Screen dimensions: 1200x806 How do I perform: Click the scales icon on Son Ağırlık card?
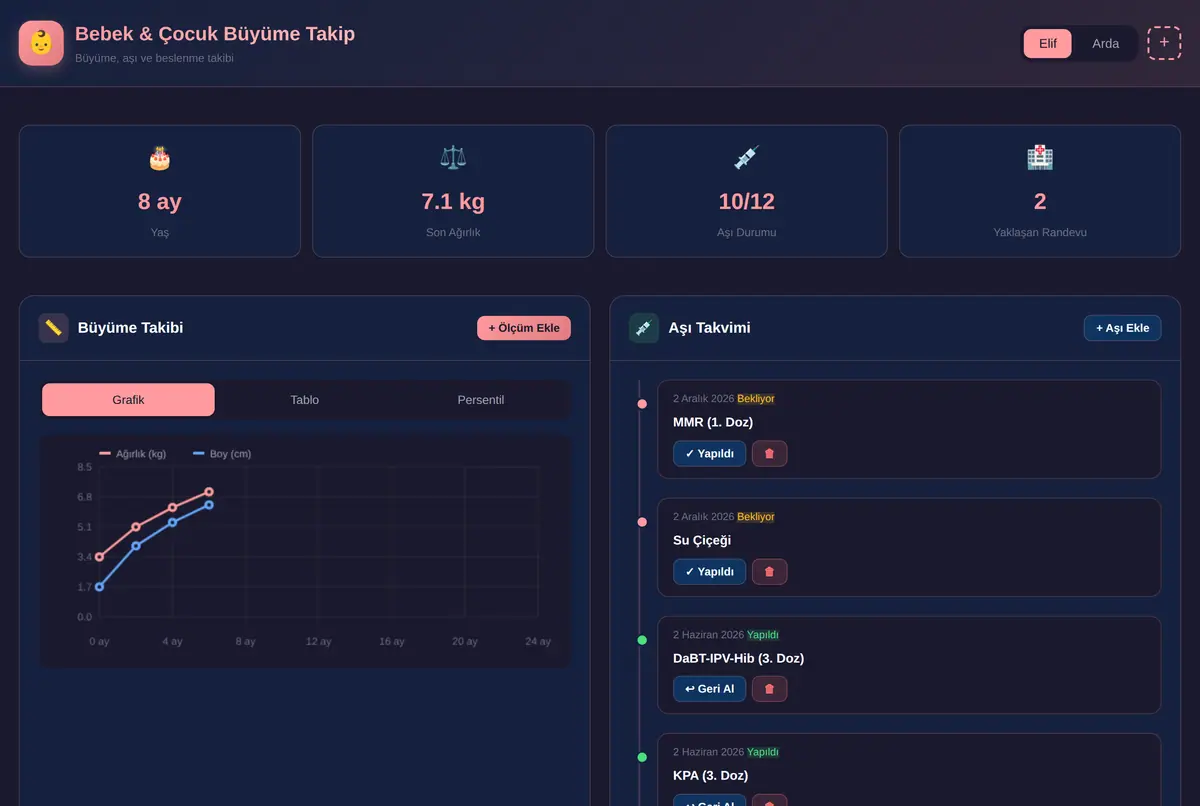453,157
